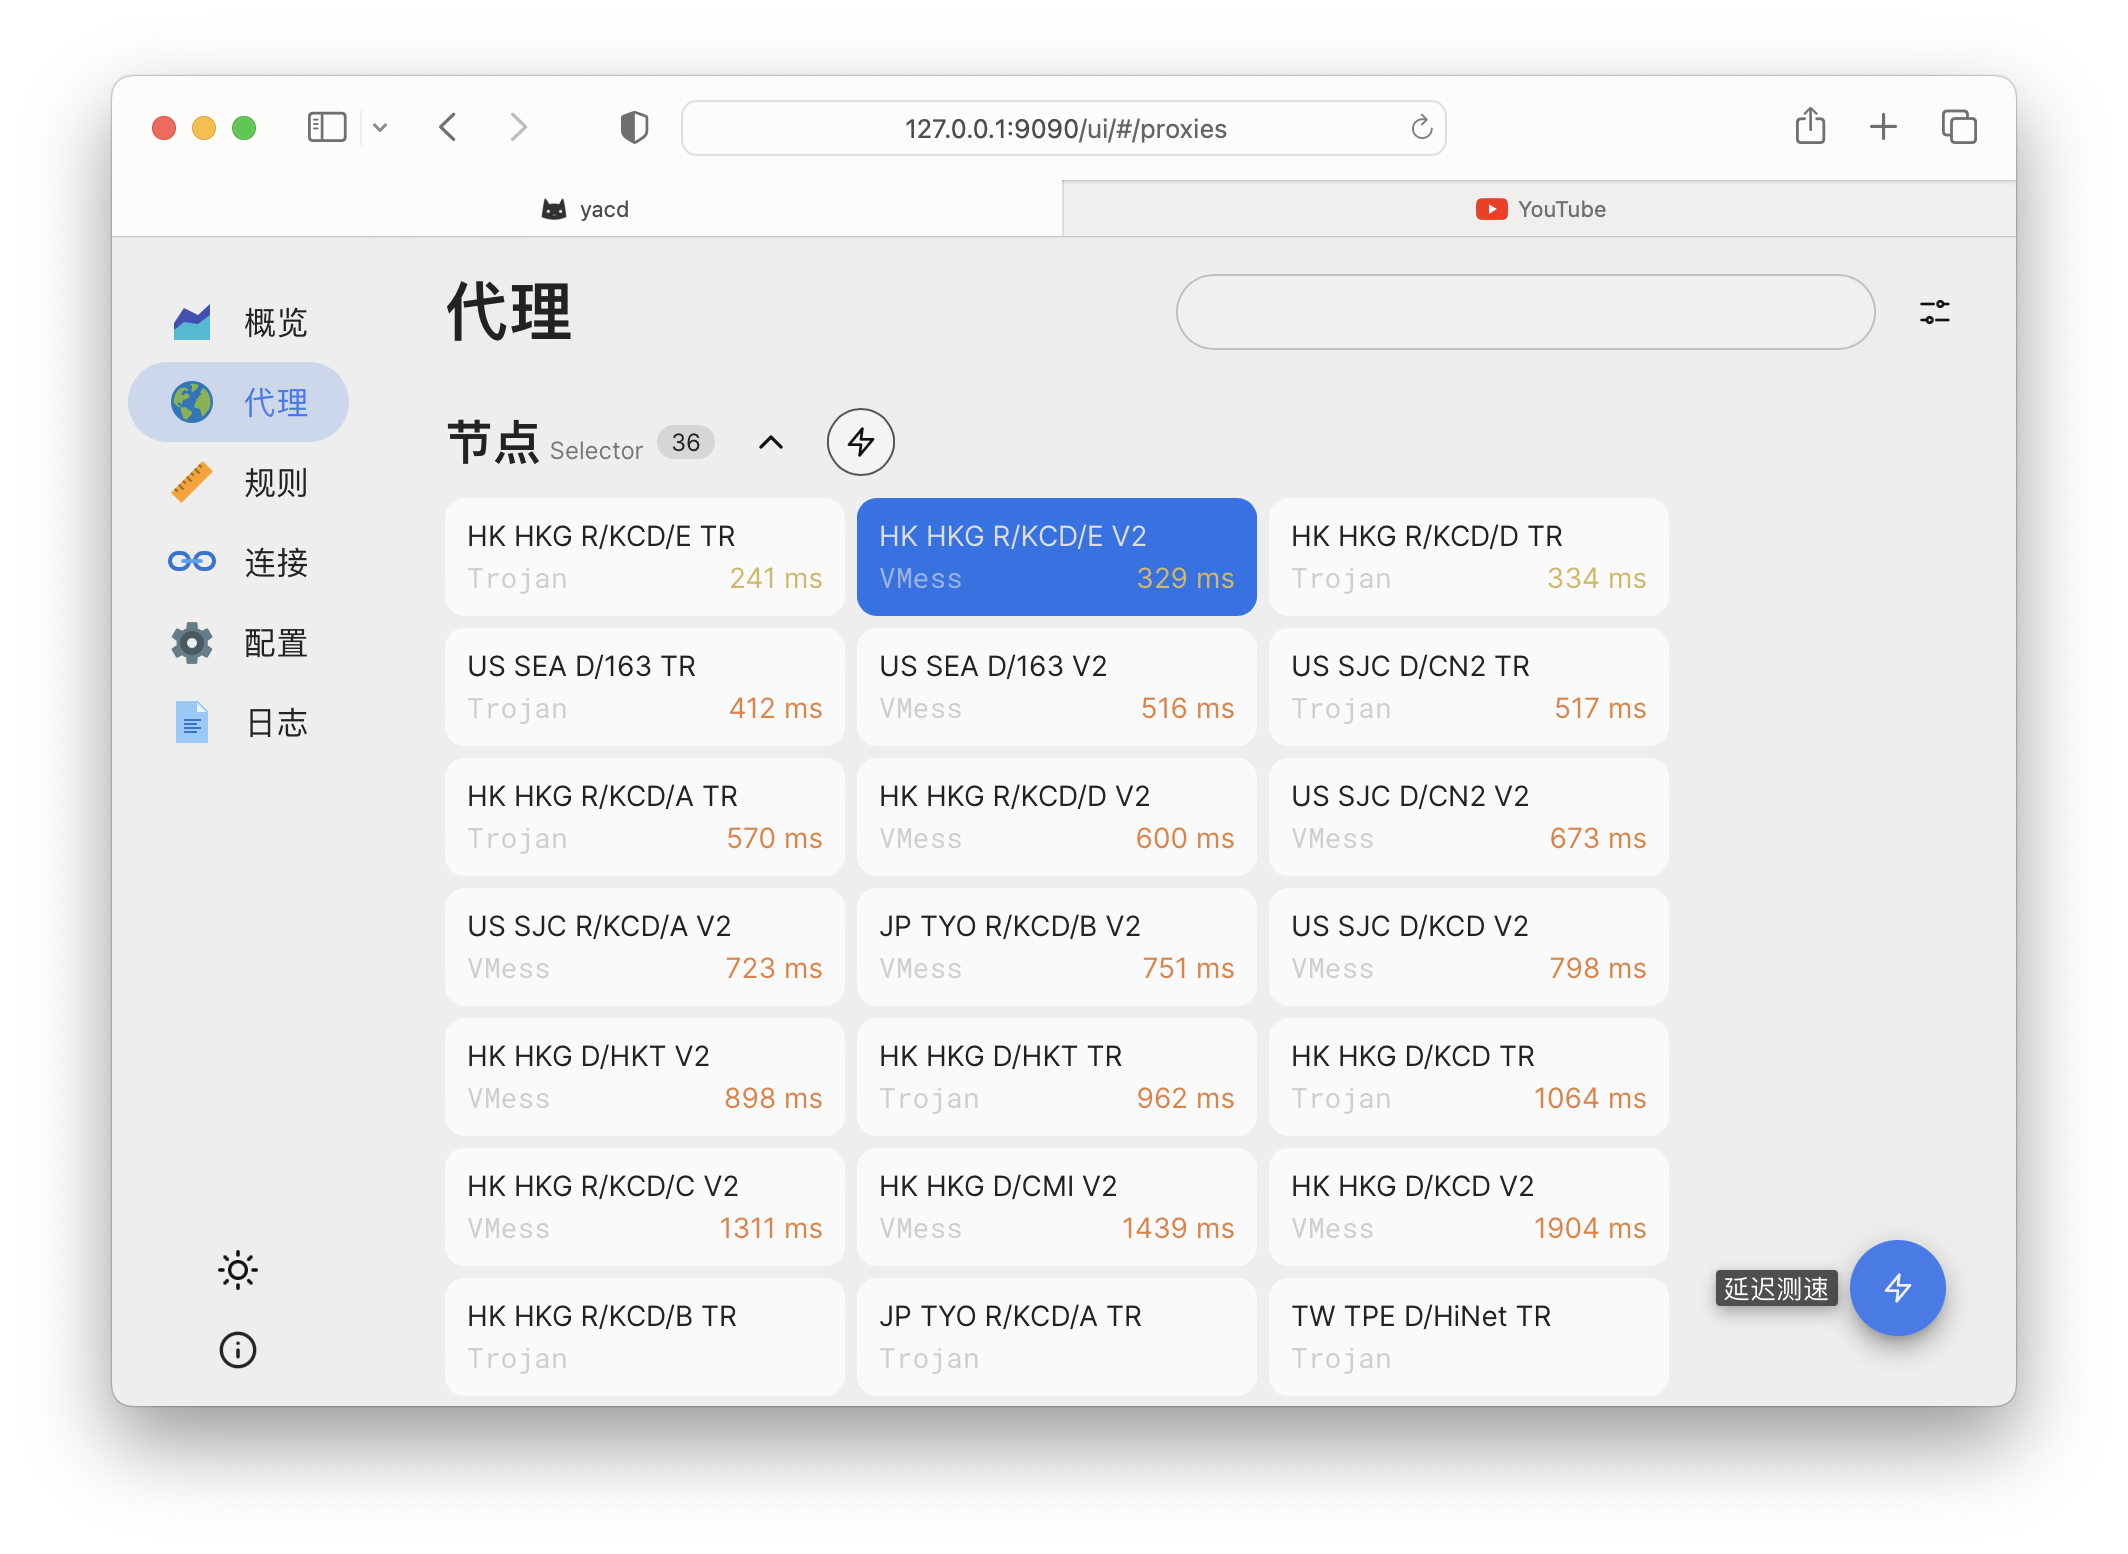The image size is (2128, 1554).
Task: Click the document icon beside 日志
Action: coord(192,722)
